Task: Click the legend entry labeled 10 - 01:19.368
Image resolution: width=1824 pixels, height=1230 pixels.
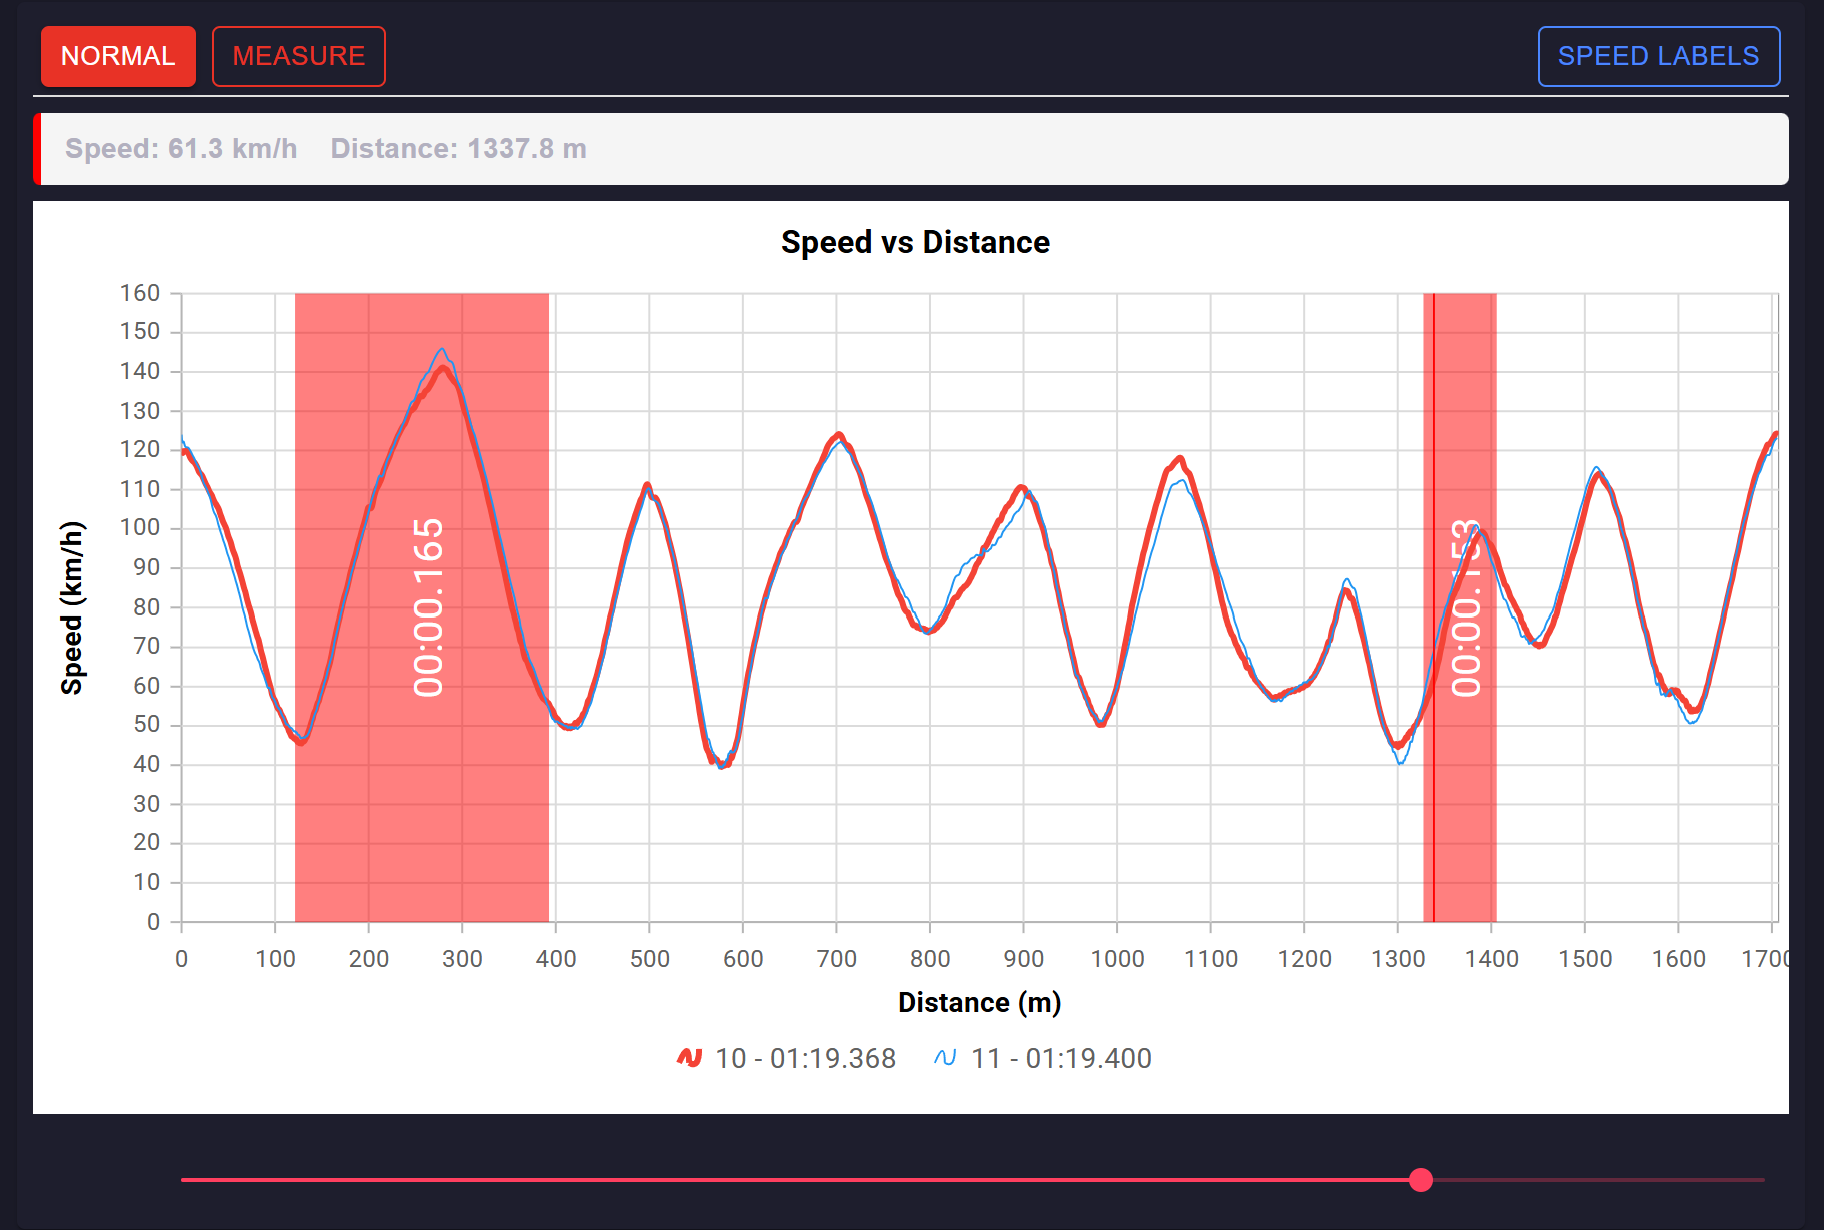Action: pos(803,1058)
